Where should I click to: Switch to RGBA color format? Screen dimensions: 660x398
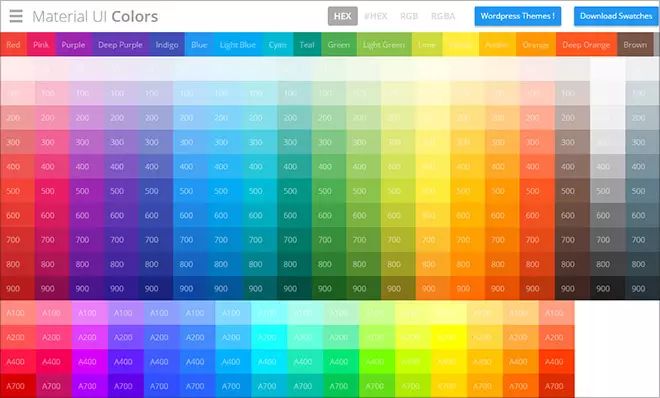point(443,16)
